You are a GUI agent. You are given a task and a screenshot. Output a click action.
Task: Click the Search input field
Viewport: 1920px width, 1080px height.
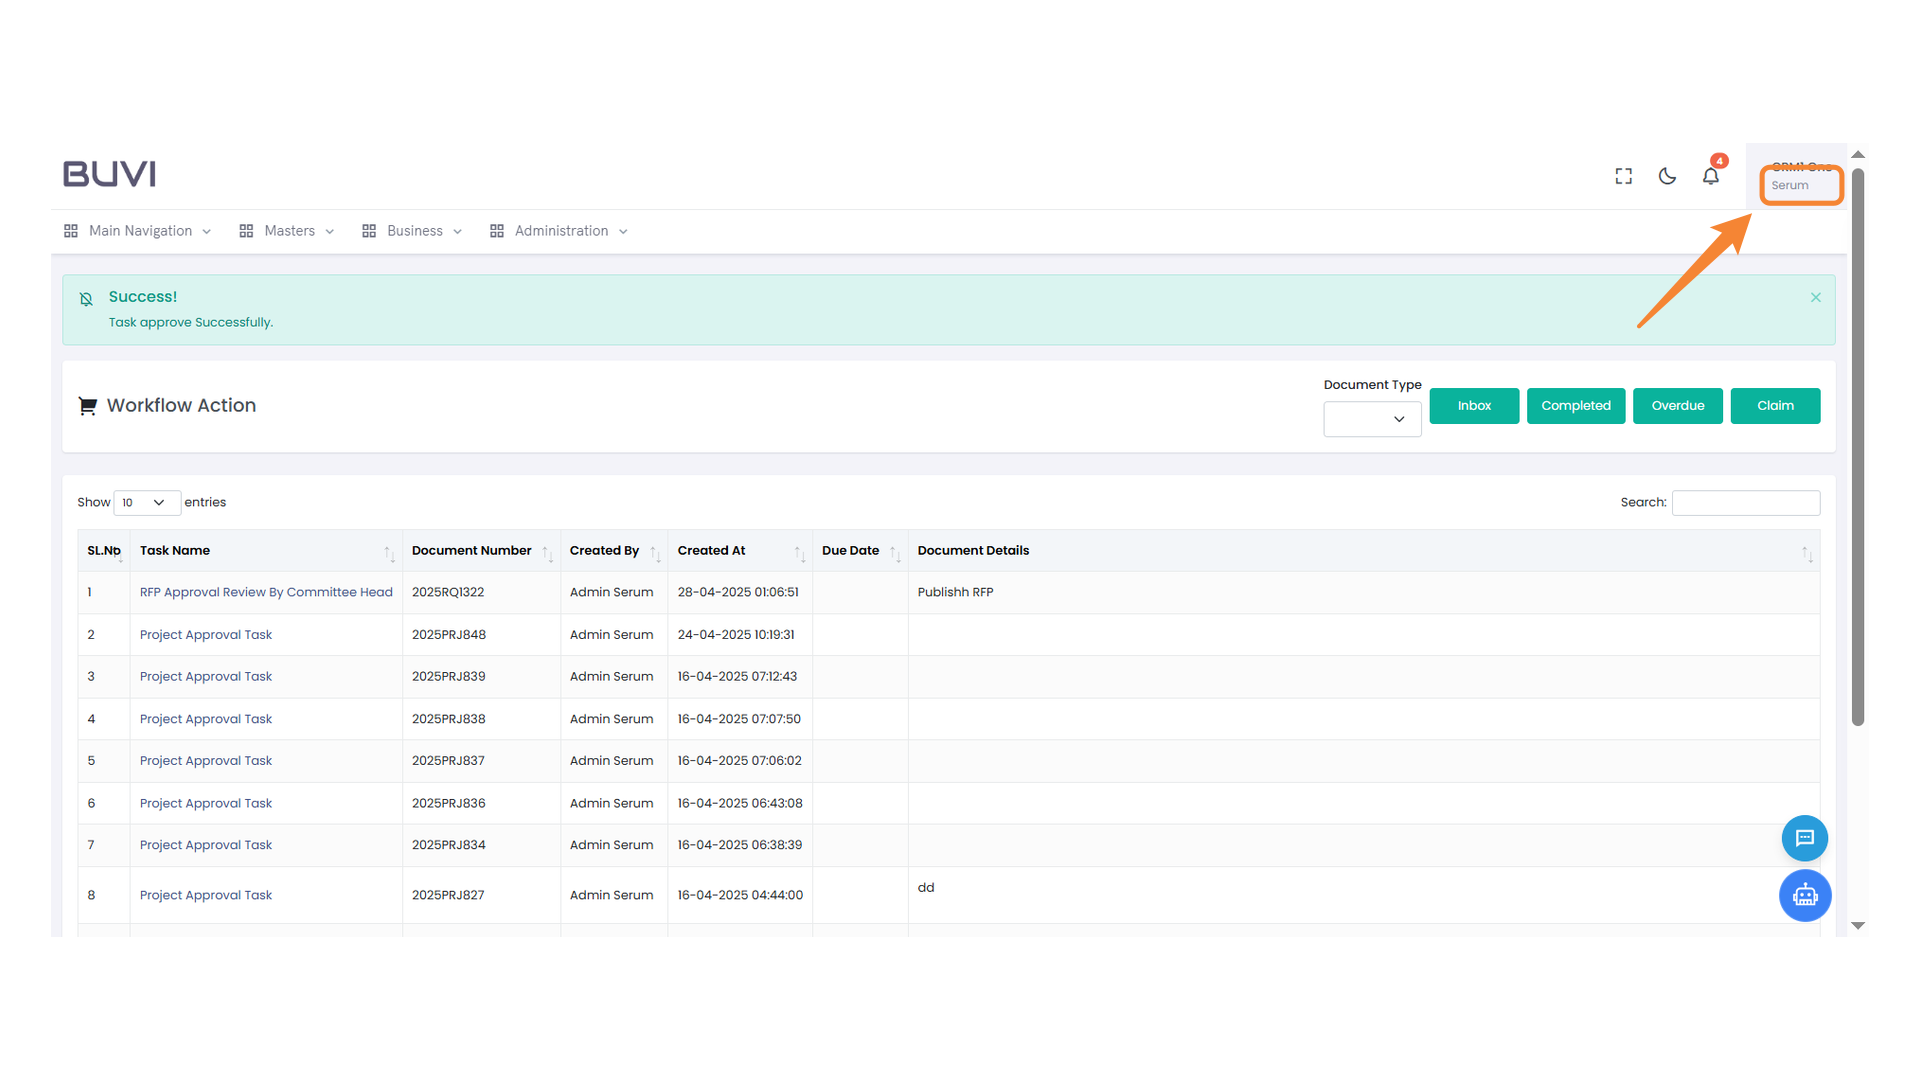pyautogui.click(x=1745, y=503)
